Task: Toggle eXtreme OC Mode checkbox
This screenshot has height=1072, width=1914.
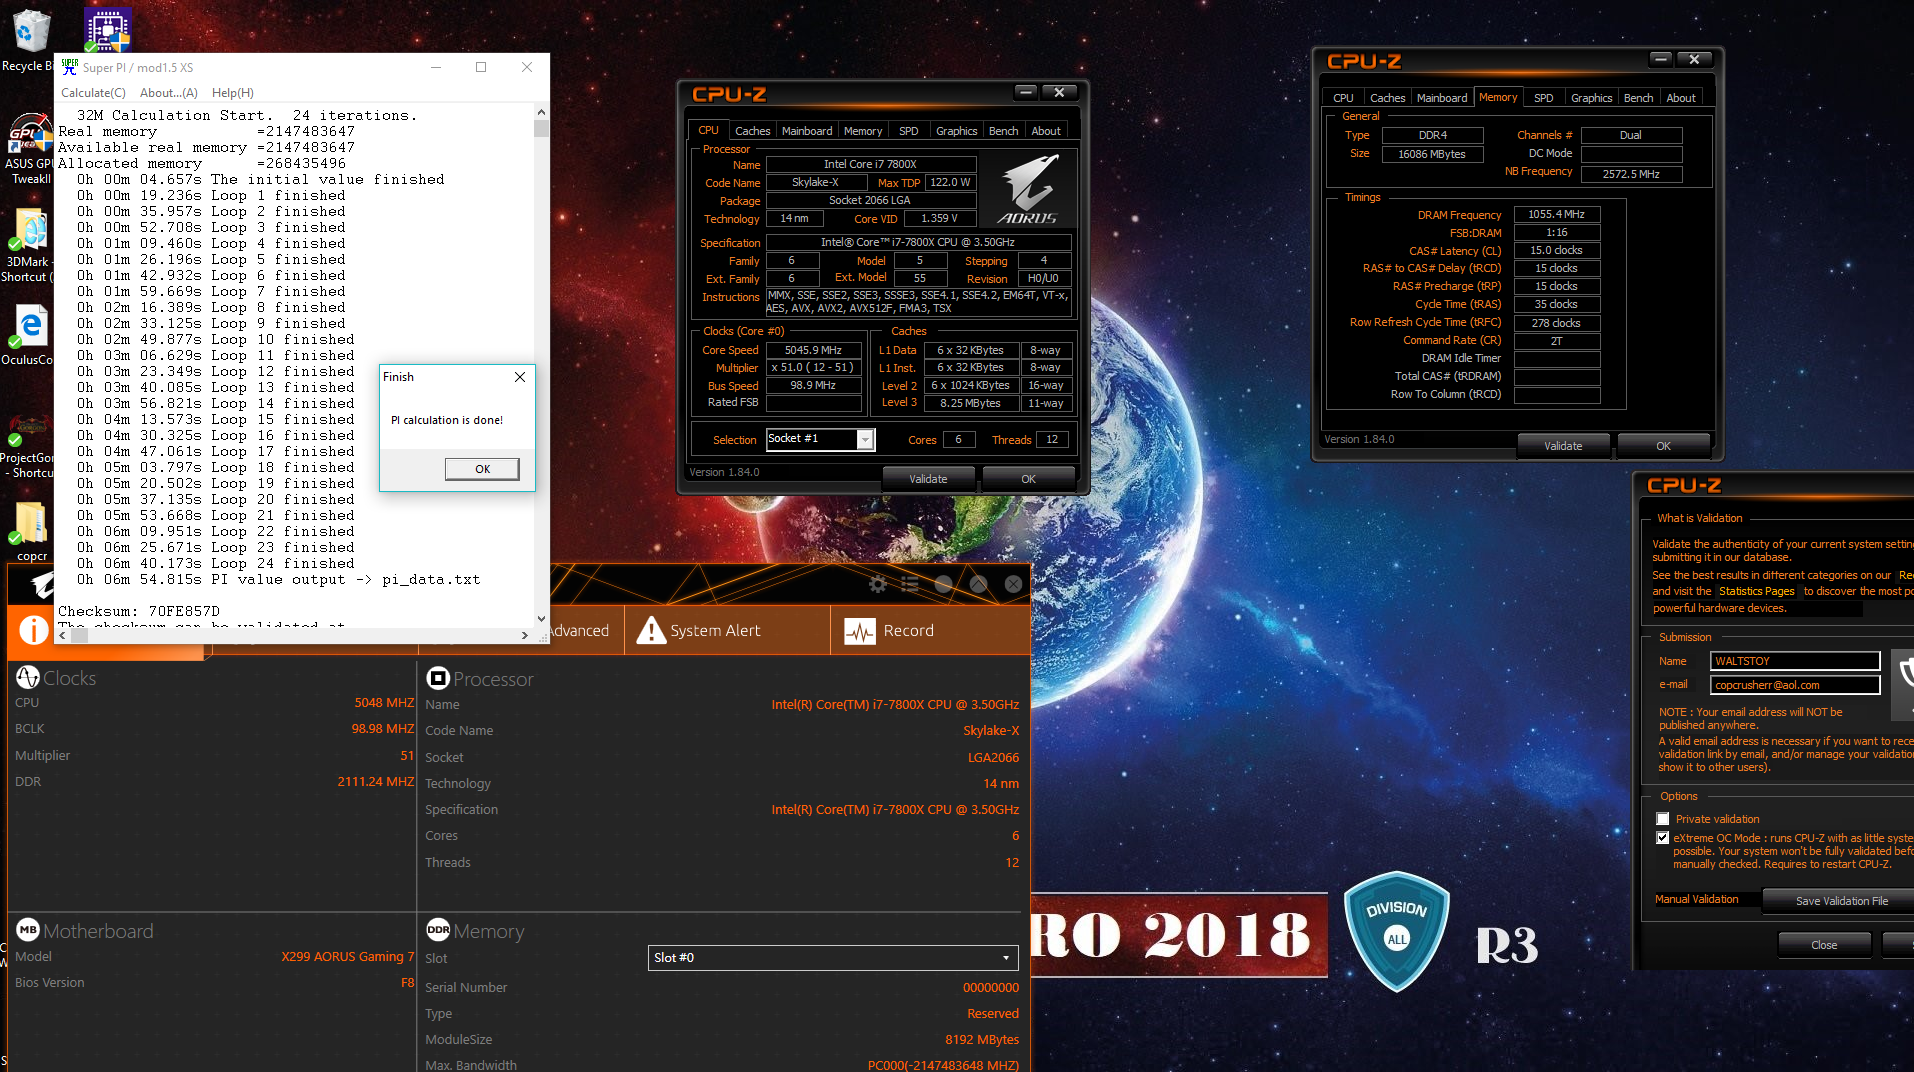Action: click(x=1663, y=838)
